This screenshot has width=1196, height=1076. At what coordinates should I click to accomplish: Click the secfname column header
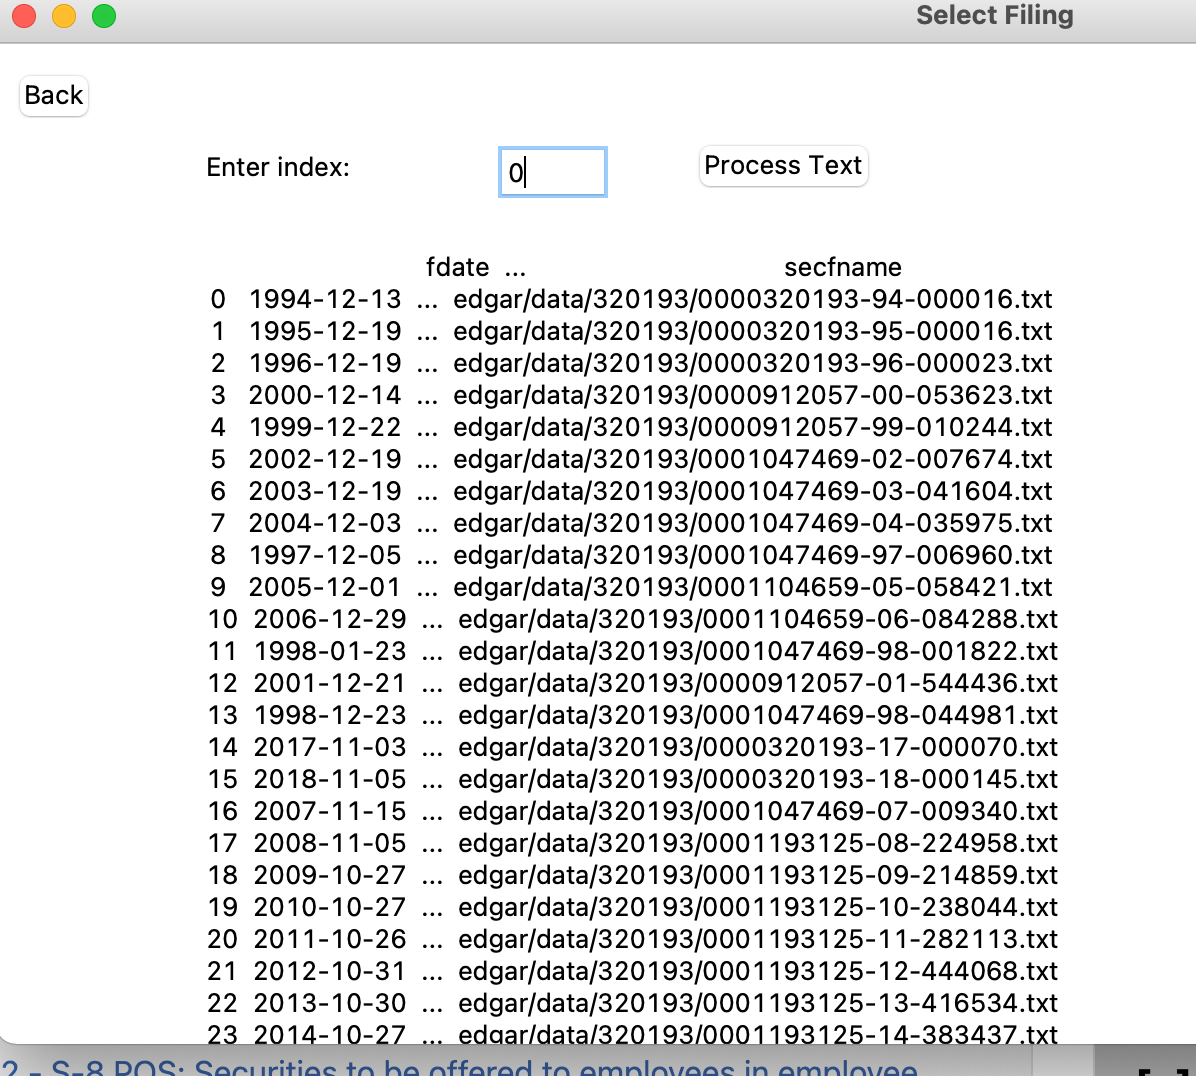[x=842, y=267]
